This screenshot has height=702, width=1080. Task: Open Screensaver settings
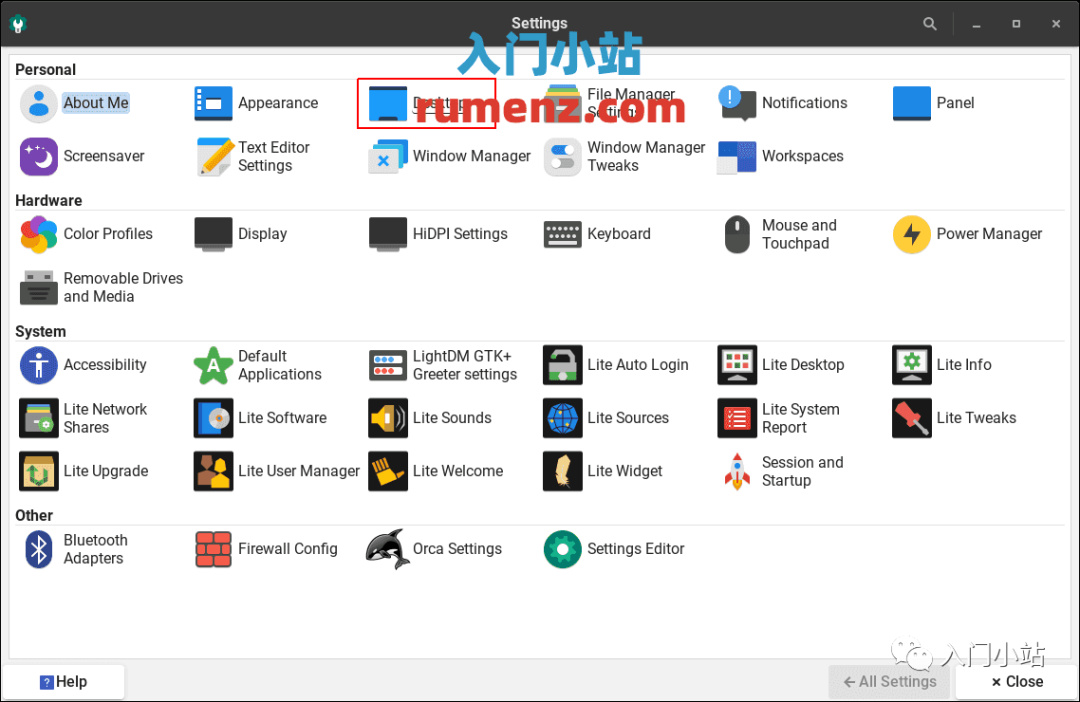coord(82,156)
